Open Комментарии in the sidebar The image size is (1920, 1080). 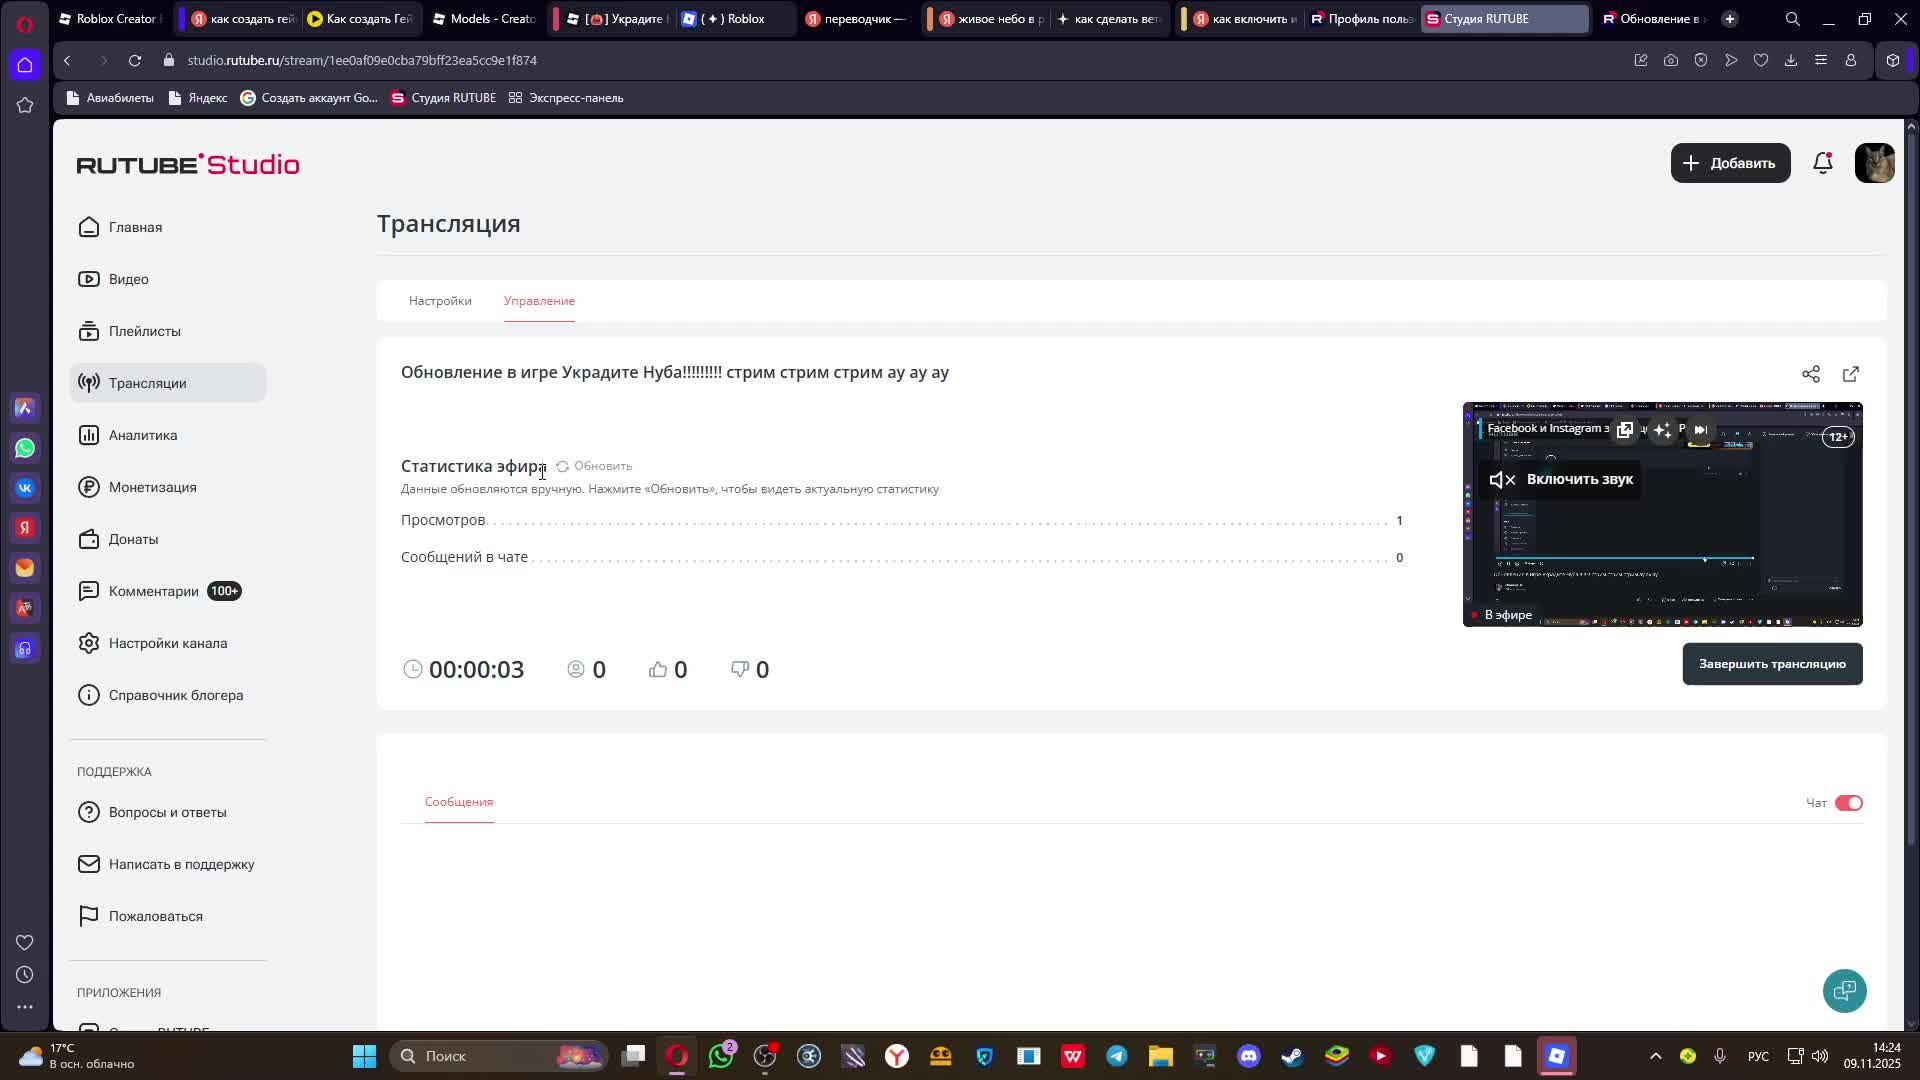coord(153,591)
